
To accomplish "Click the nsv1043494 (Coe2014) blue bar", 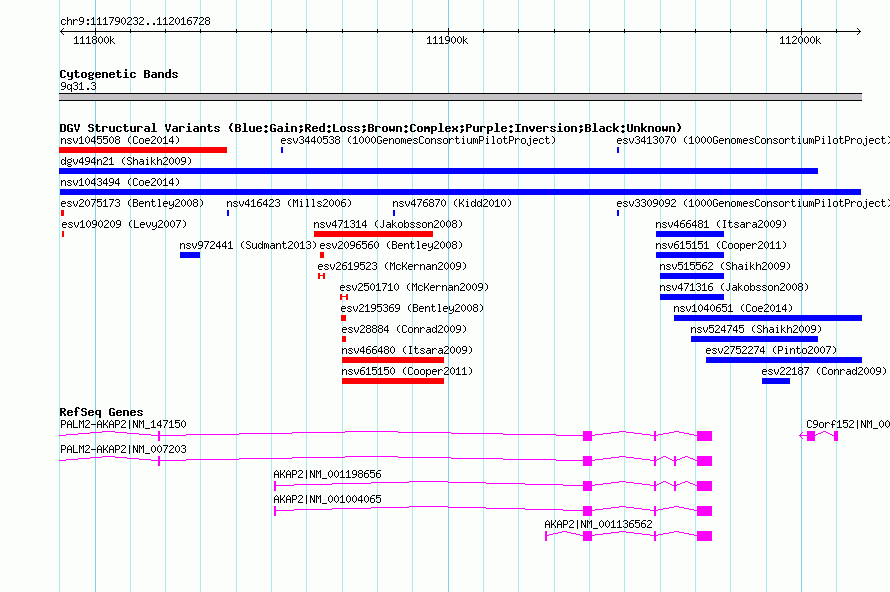I will (x=460, y=192).
